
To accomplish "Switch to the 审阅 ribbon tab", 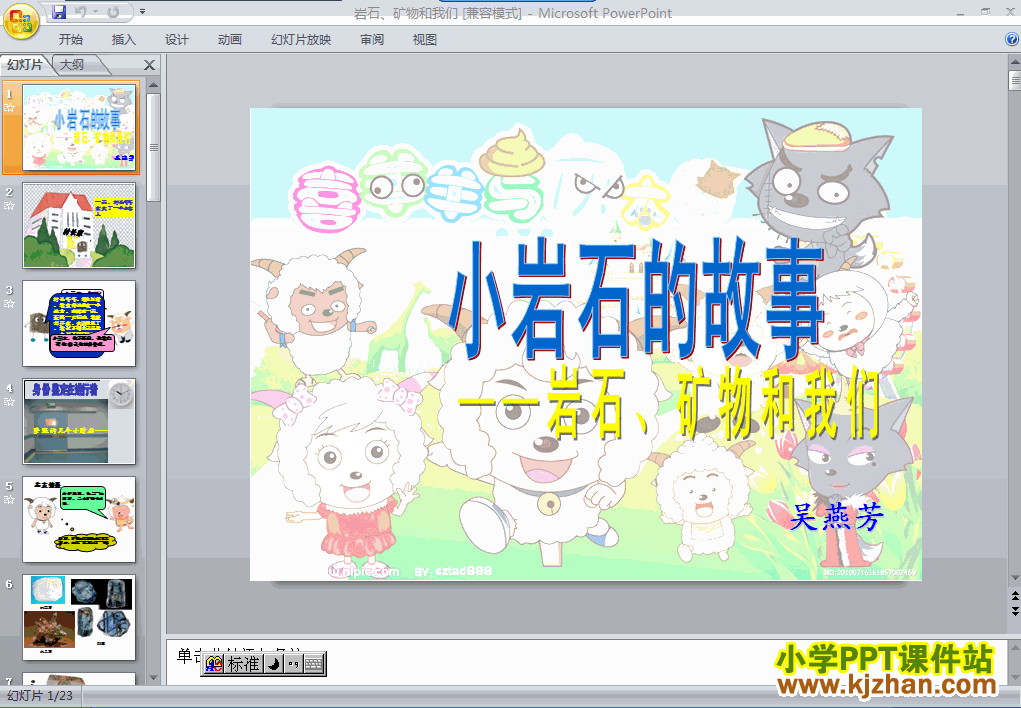I will coord(372,40).
